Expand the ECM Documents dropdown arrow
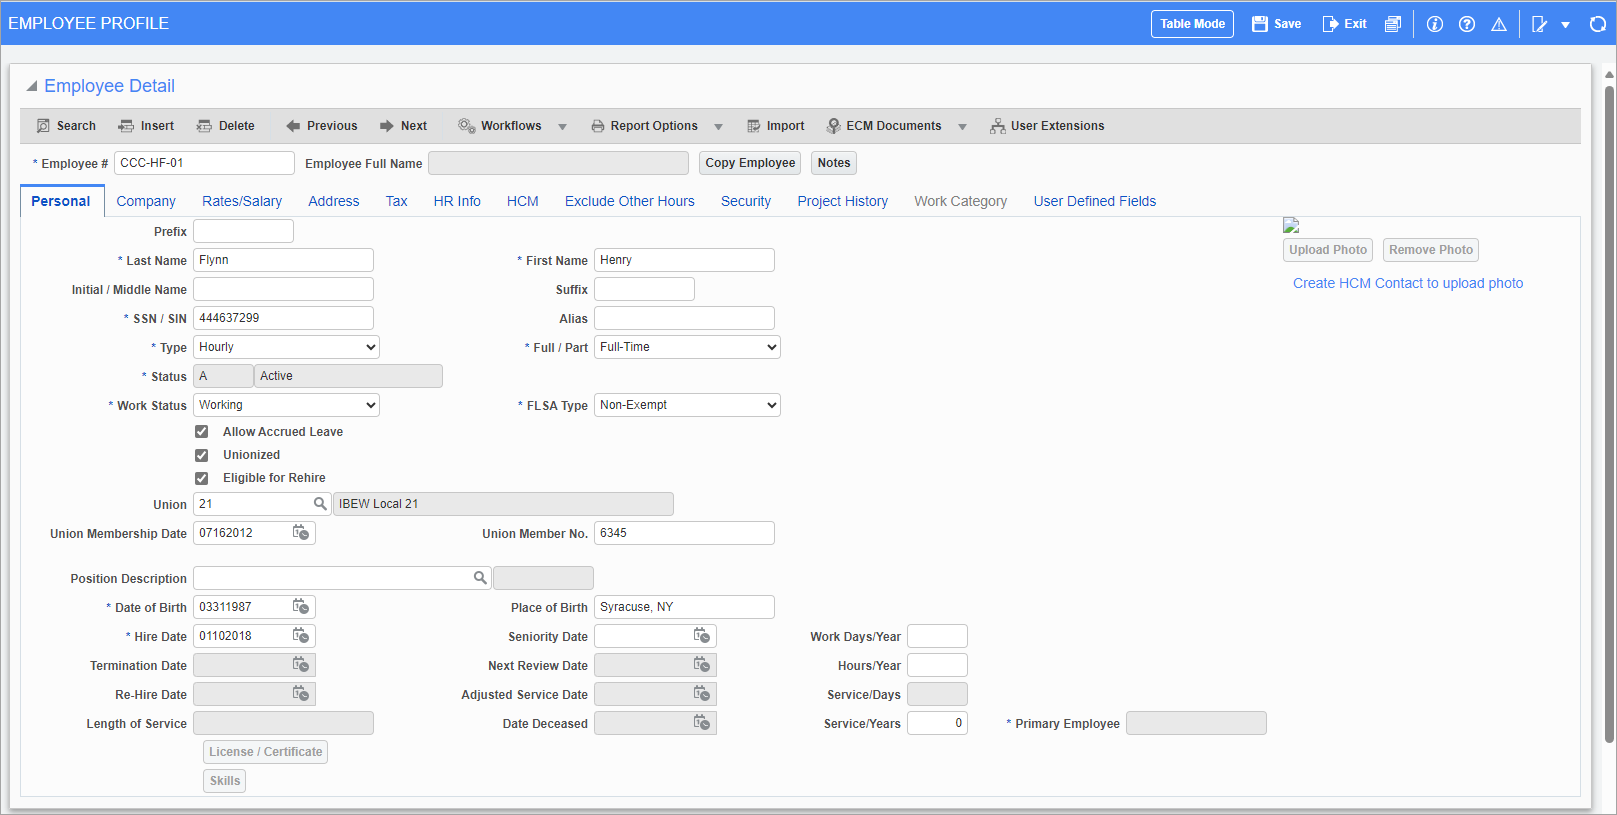Viewport: 1617px width, 815px height. (962, 127)
